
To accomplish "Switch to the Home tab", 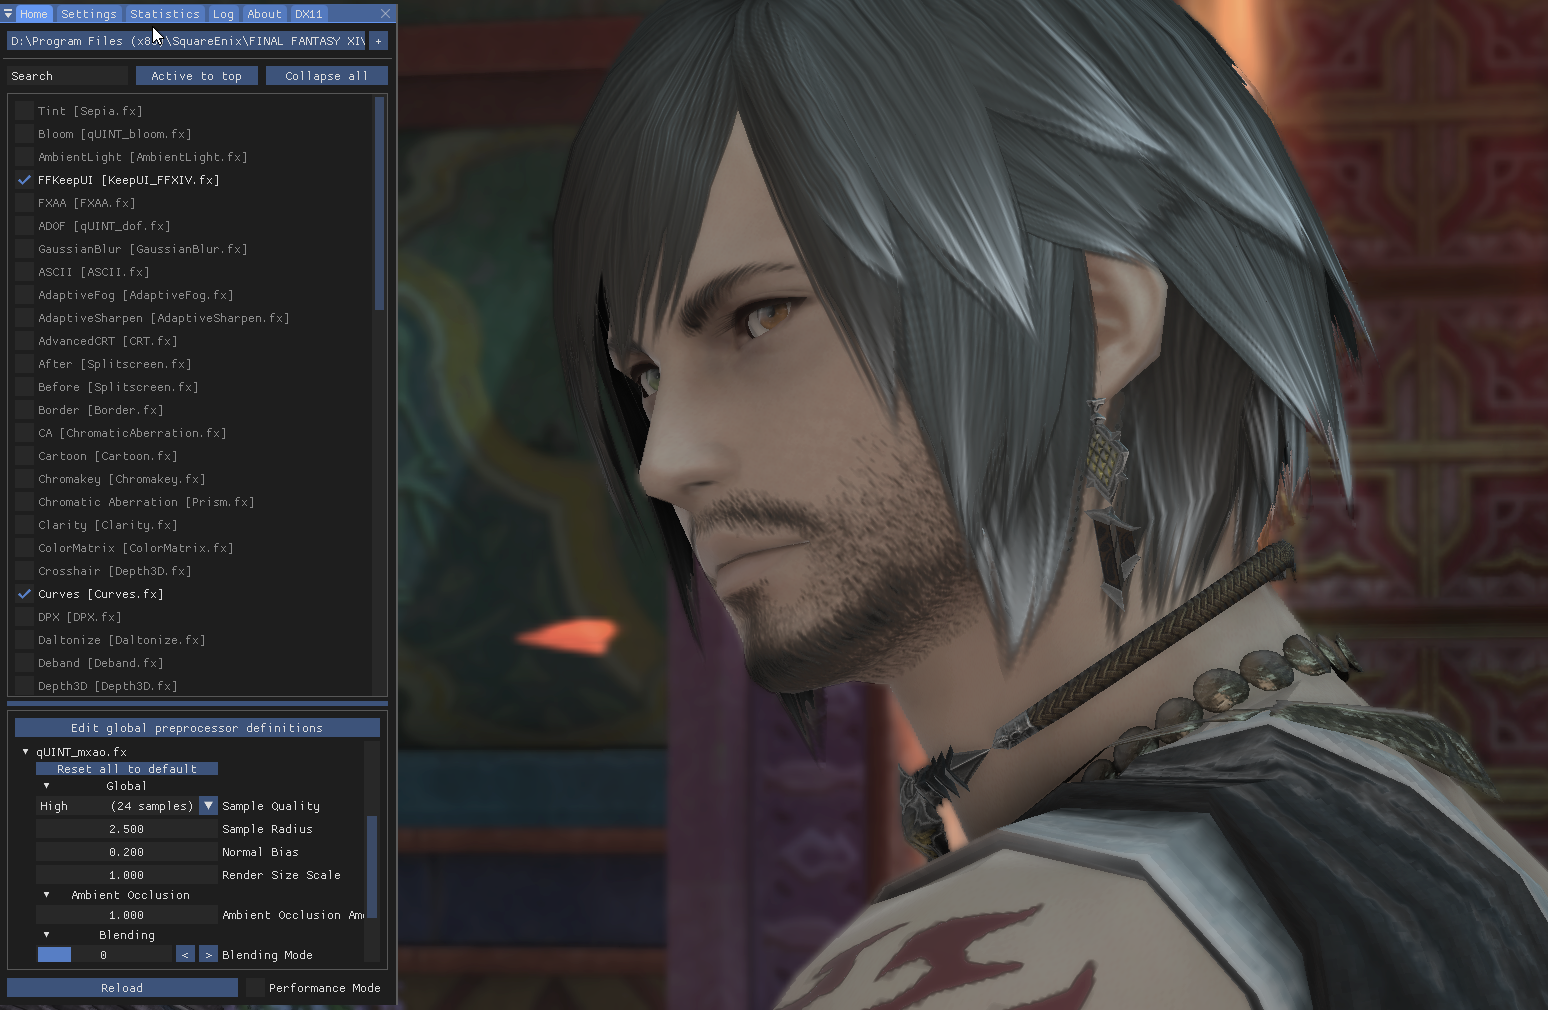I will [34, 14].
